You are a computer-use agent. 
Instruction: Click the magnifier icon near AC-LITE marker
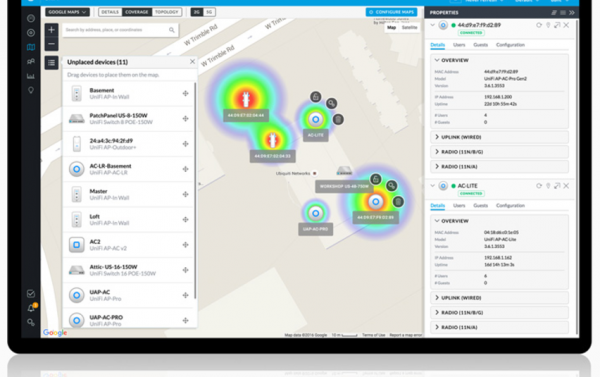click(x=331, y=103)
